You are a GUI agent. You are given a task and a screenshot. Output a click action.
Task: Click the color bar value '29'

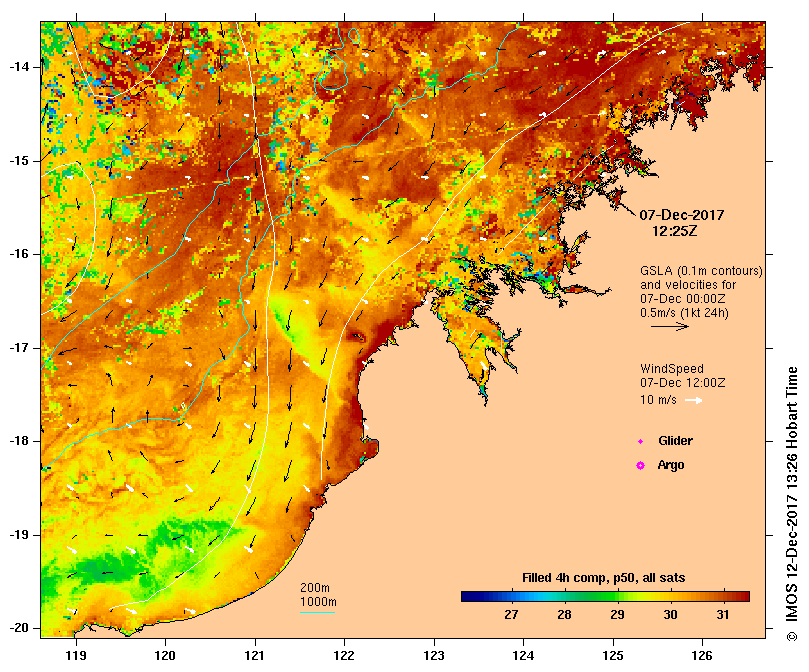pyautogui.click(x=618, y=615)
